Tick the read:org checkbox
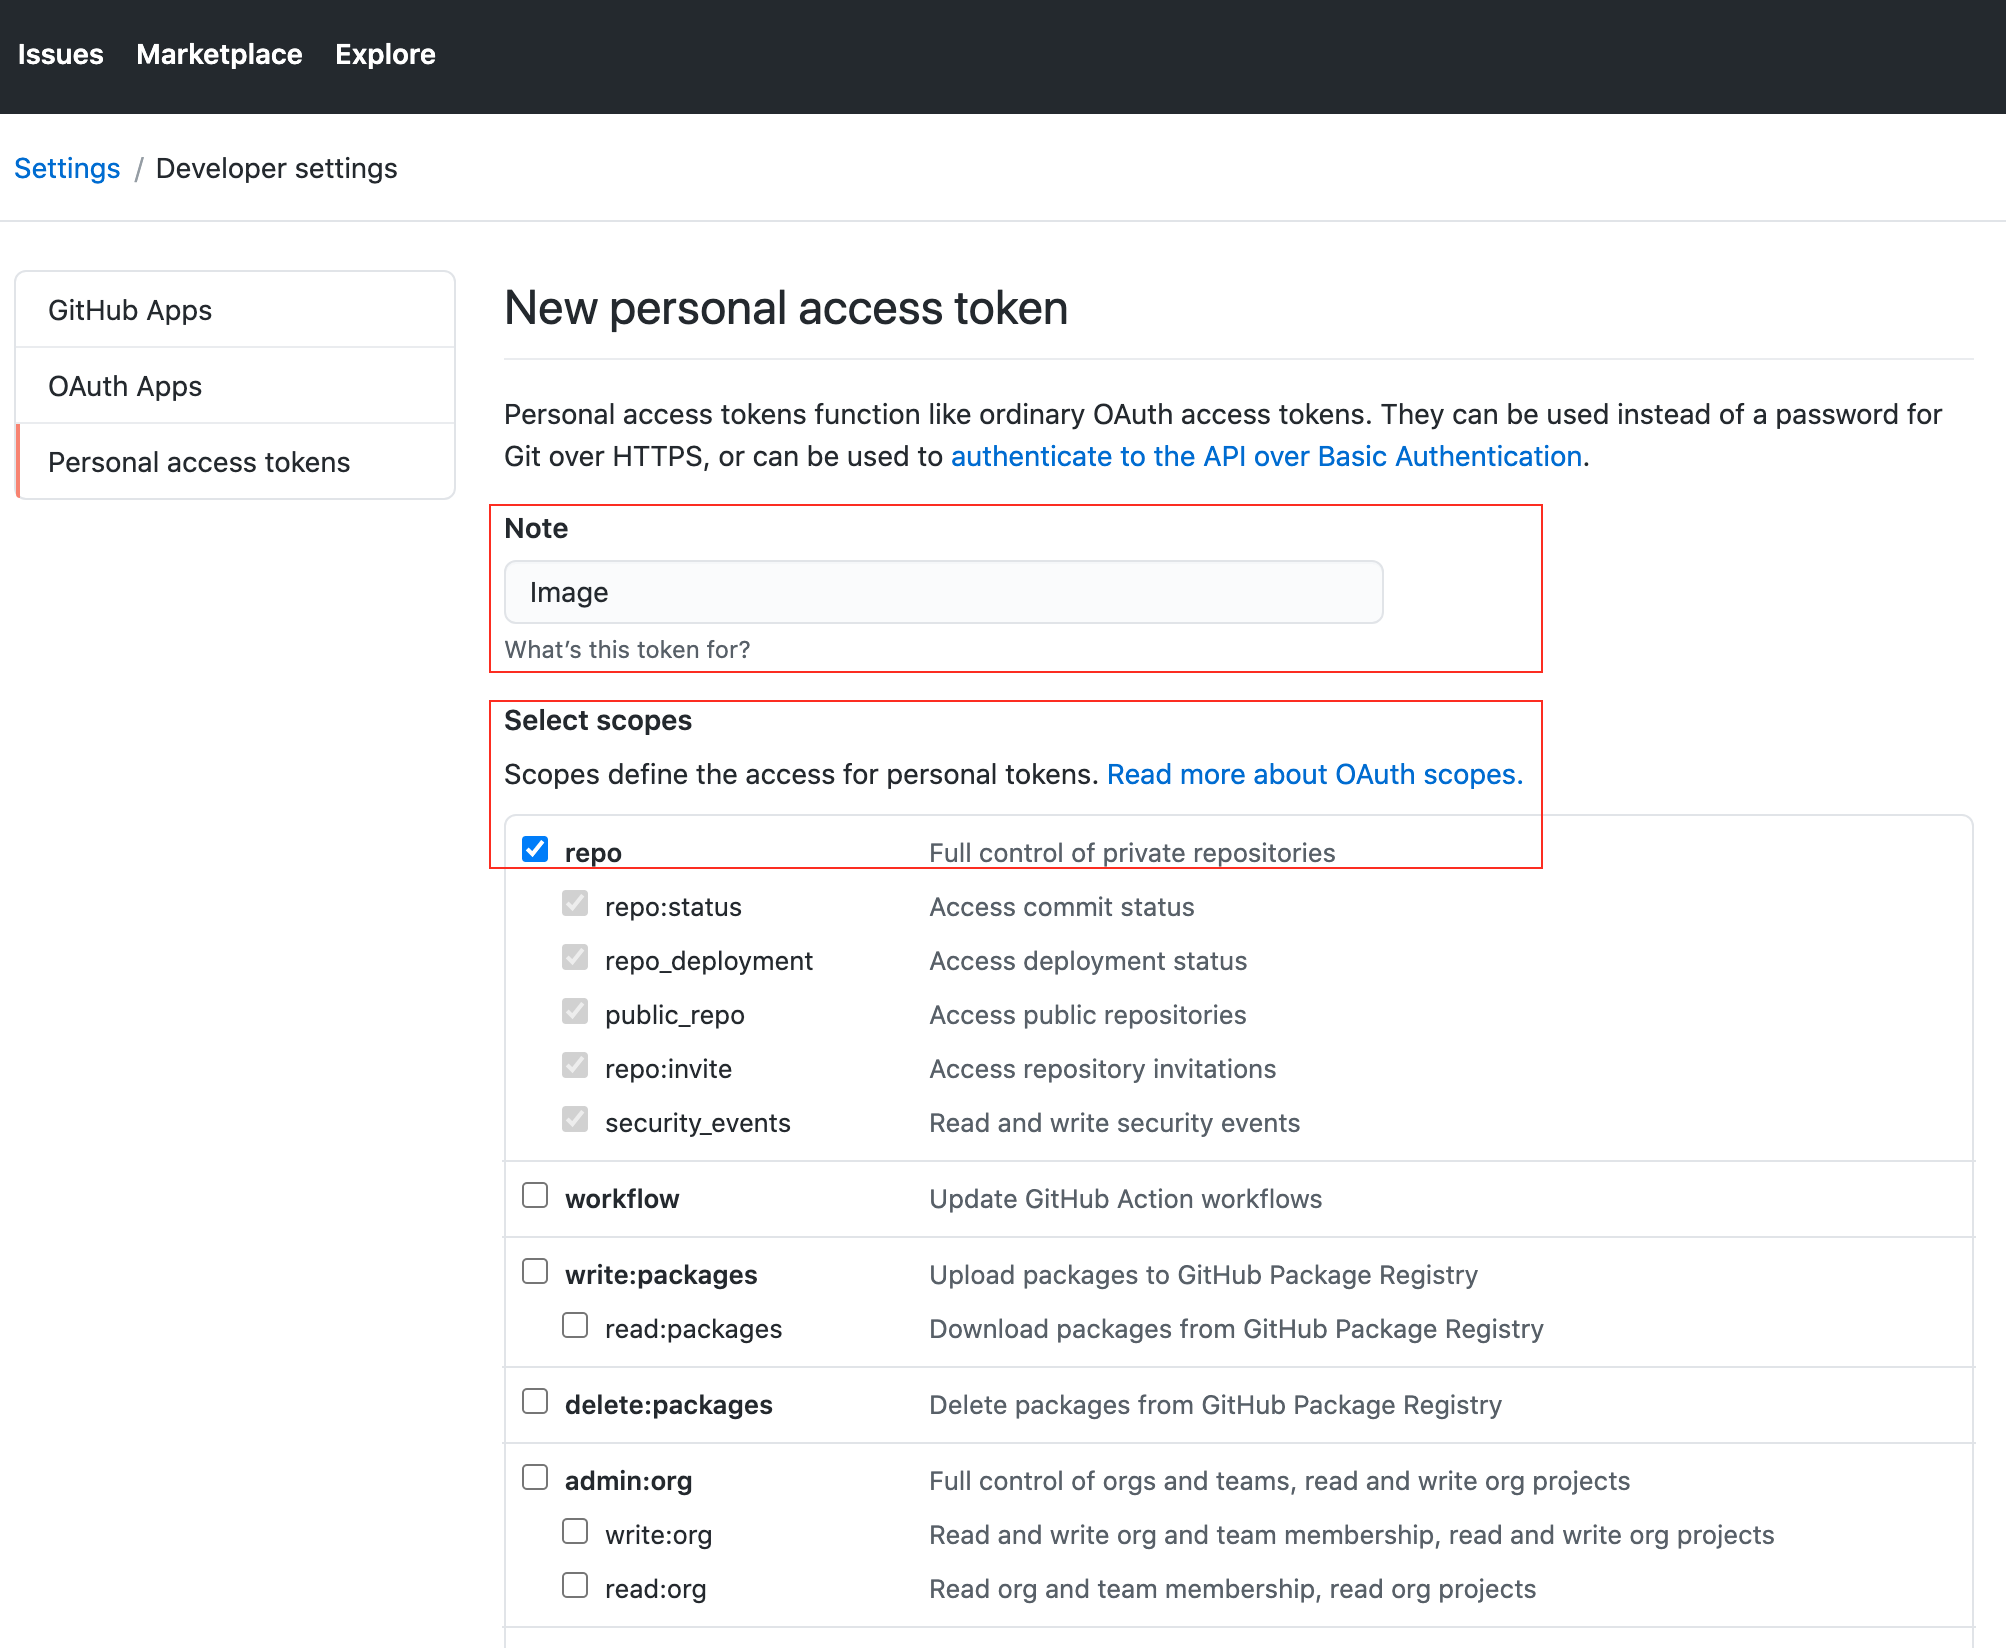The width and height of the screenshot is (2006, 1648). [x=575, y=1586]
